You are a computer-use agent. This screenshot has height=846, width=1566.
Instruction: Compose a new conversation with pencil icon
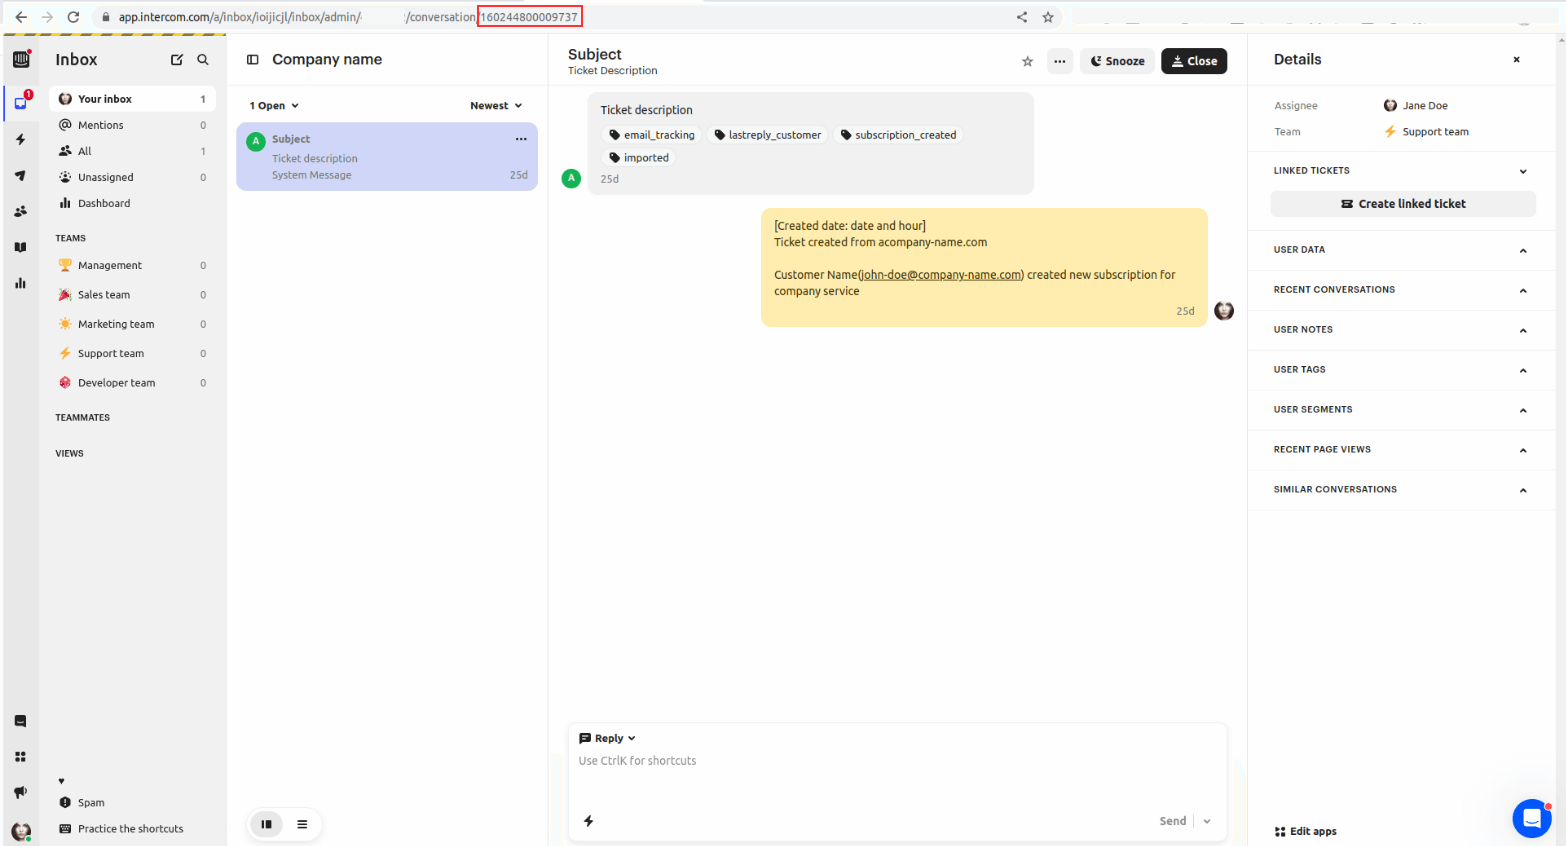coord(177,60)
